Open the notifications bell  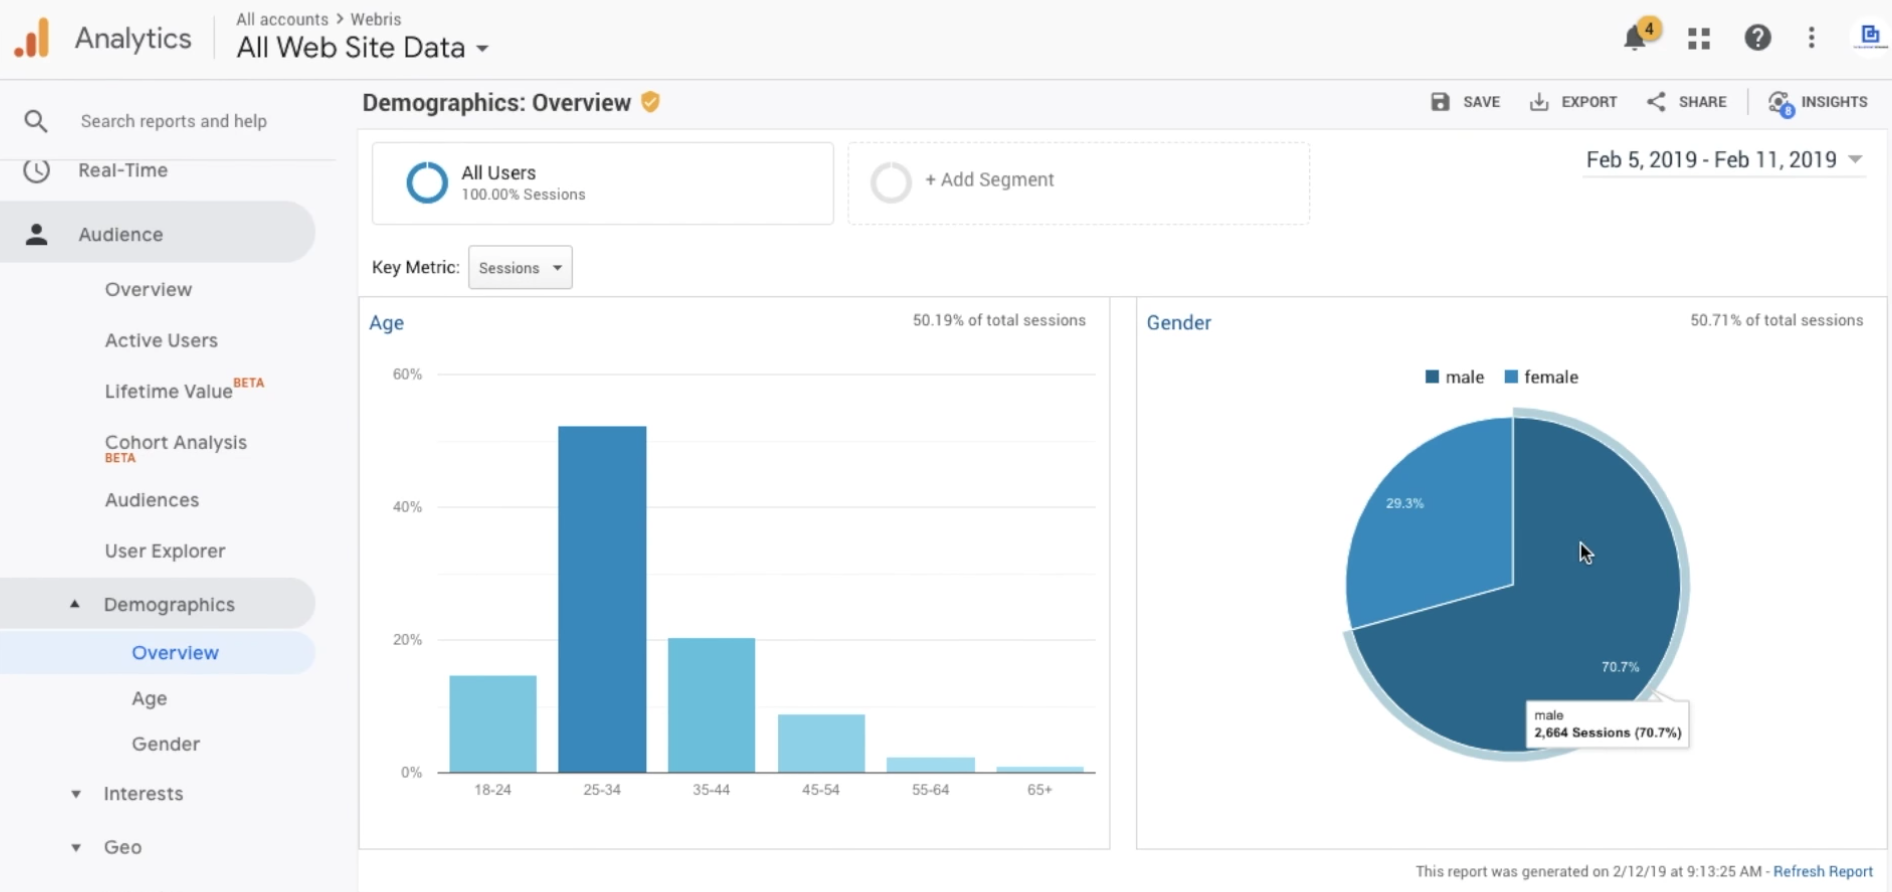[x=1636, y=38]
